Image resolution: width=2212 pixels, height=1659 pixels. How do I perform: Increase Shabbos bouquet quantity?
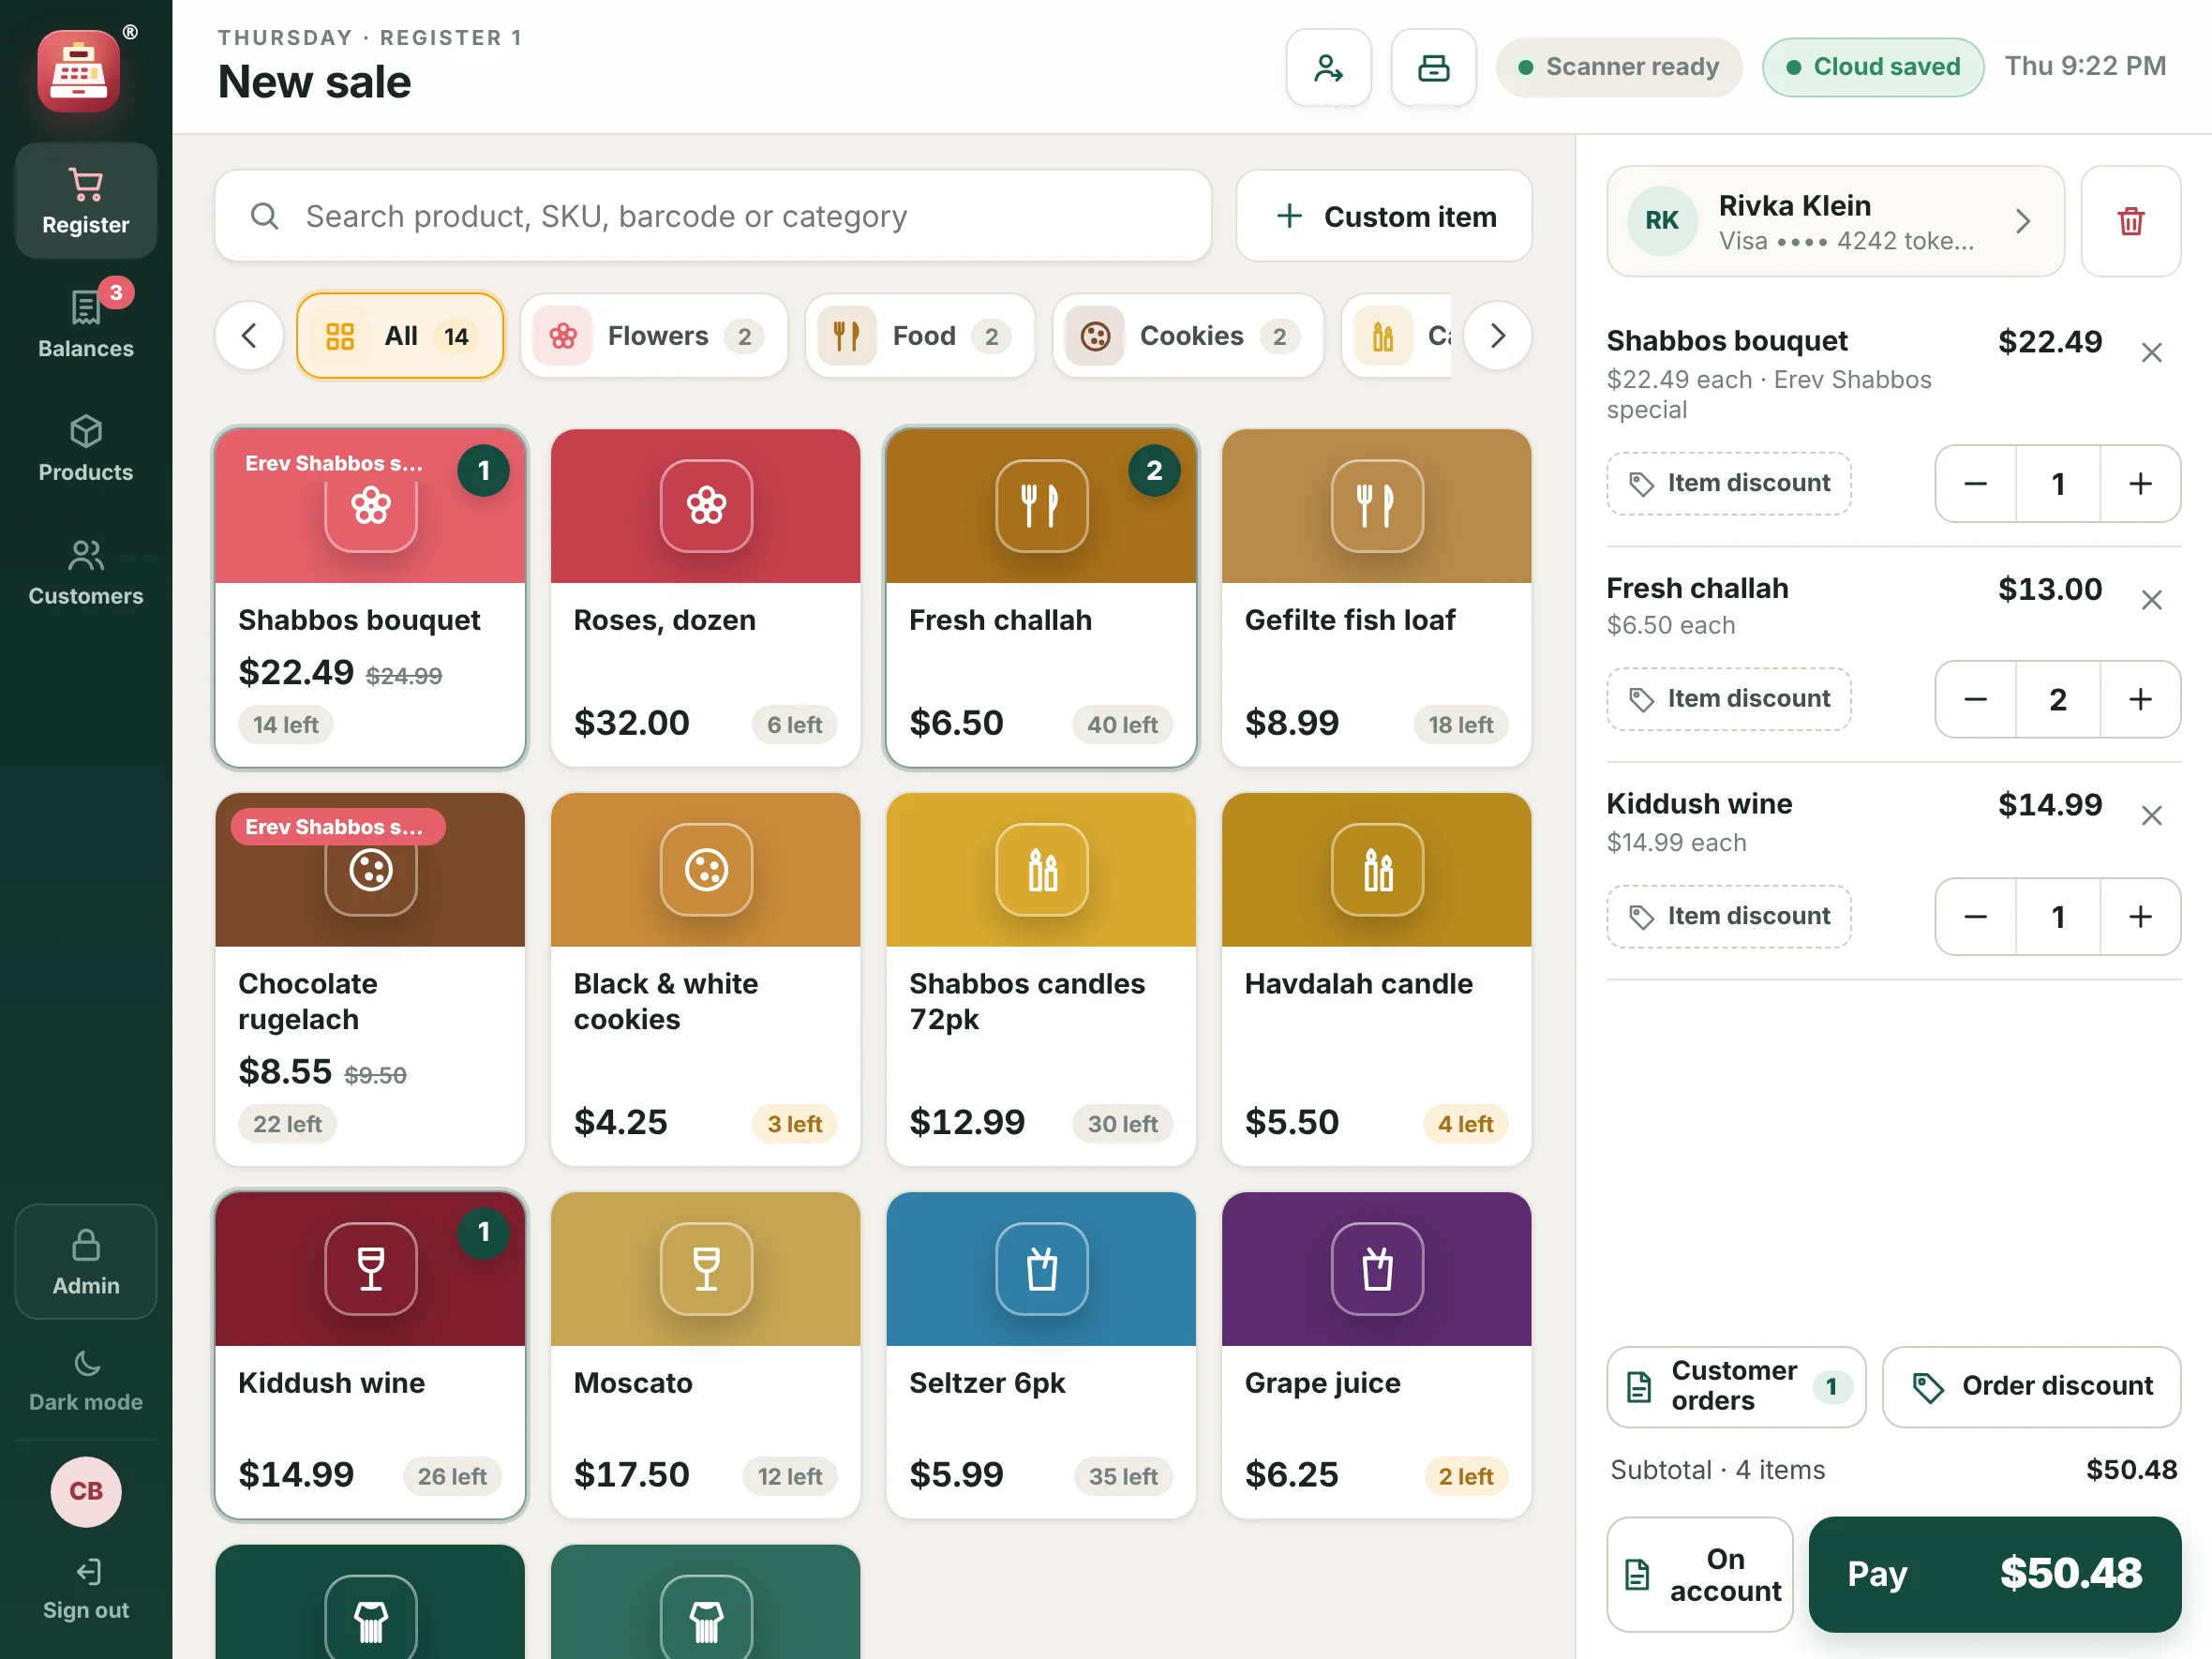pyautogui.click(x=2139, y=484)
